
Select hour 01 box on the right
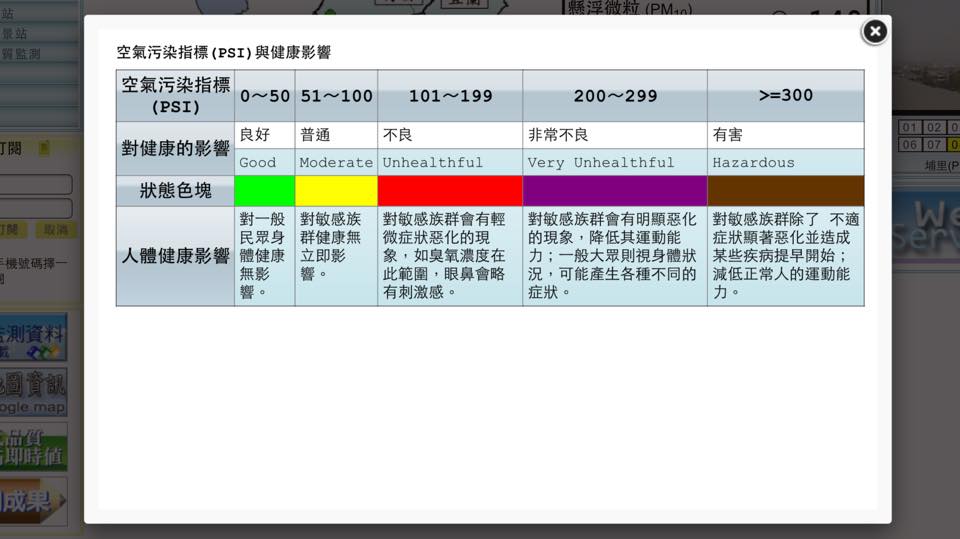click(909, 127)
